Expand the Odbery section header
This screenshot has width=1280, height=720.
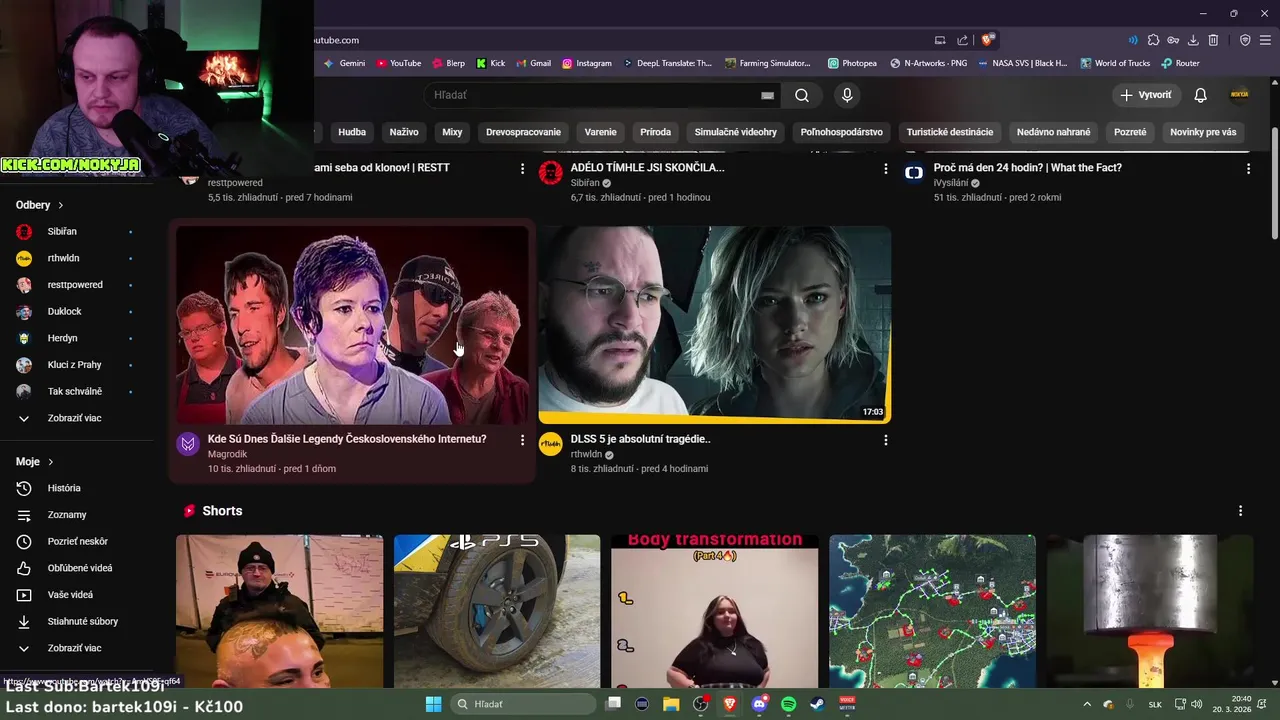pyautogui.click(x=40, y=205)
